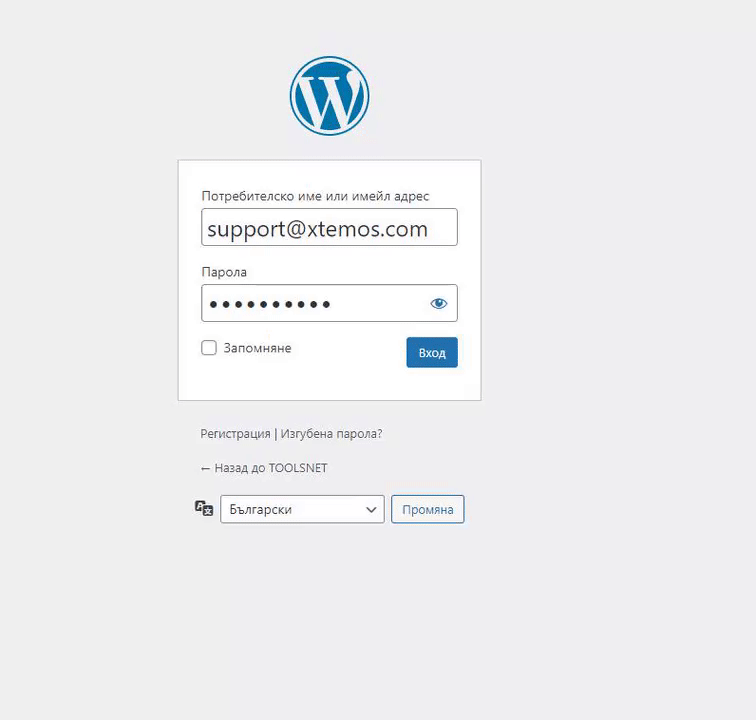Open the Български language dropdown
The width and height of the screenshot is (756, 720).
pos(302,509)
